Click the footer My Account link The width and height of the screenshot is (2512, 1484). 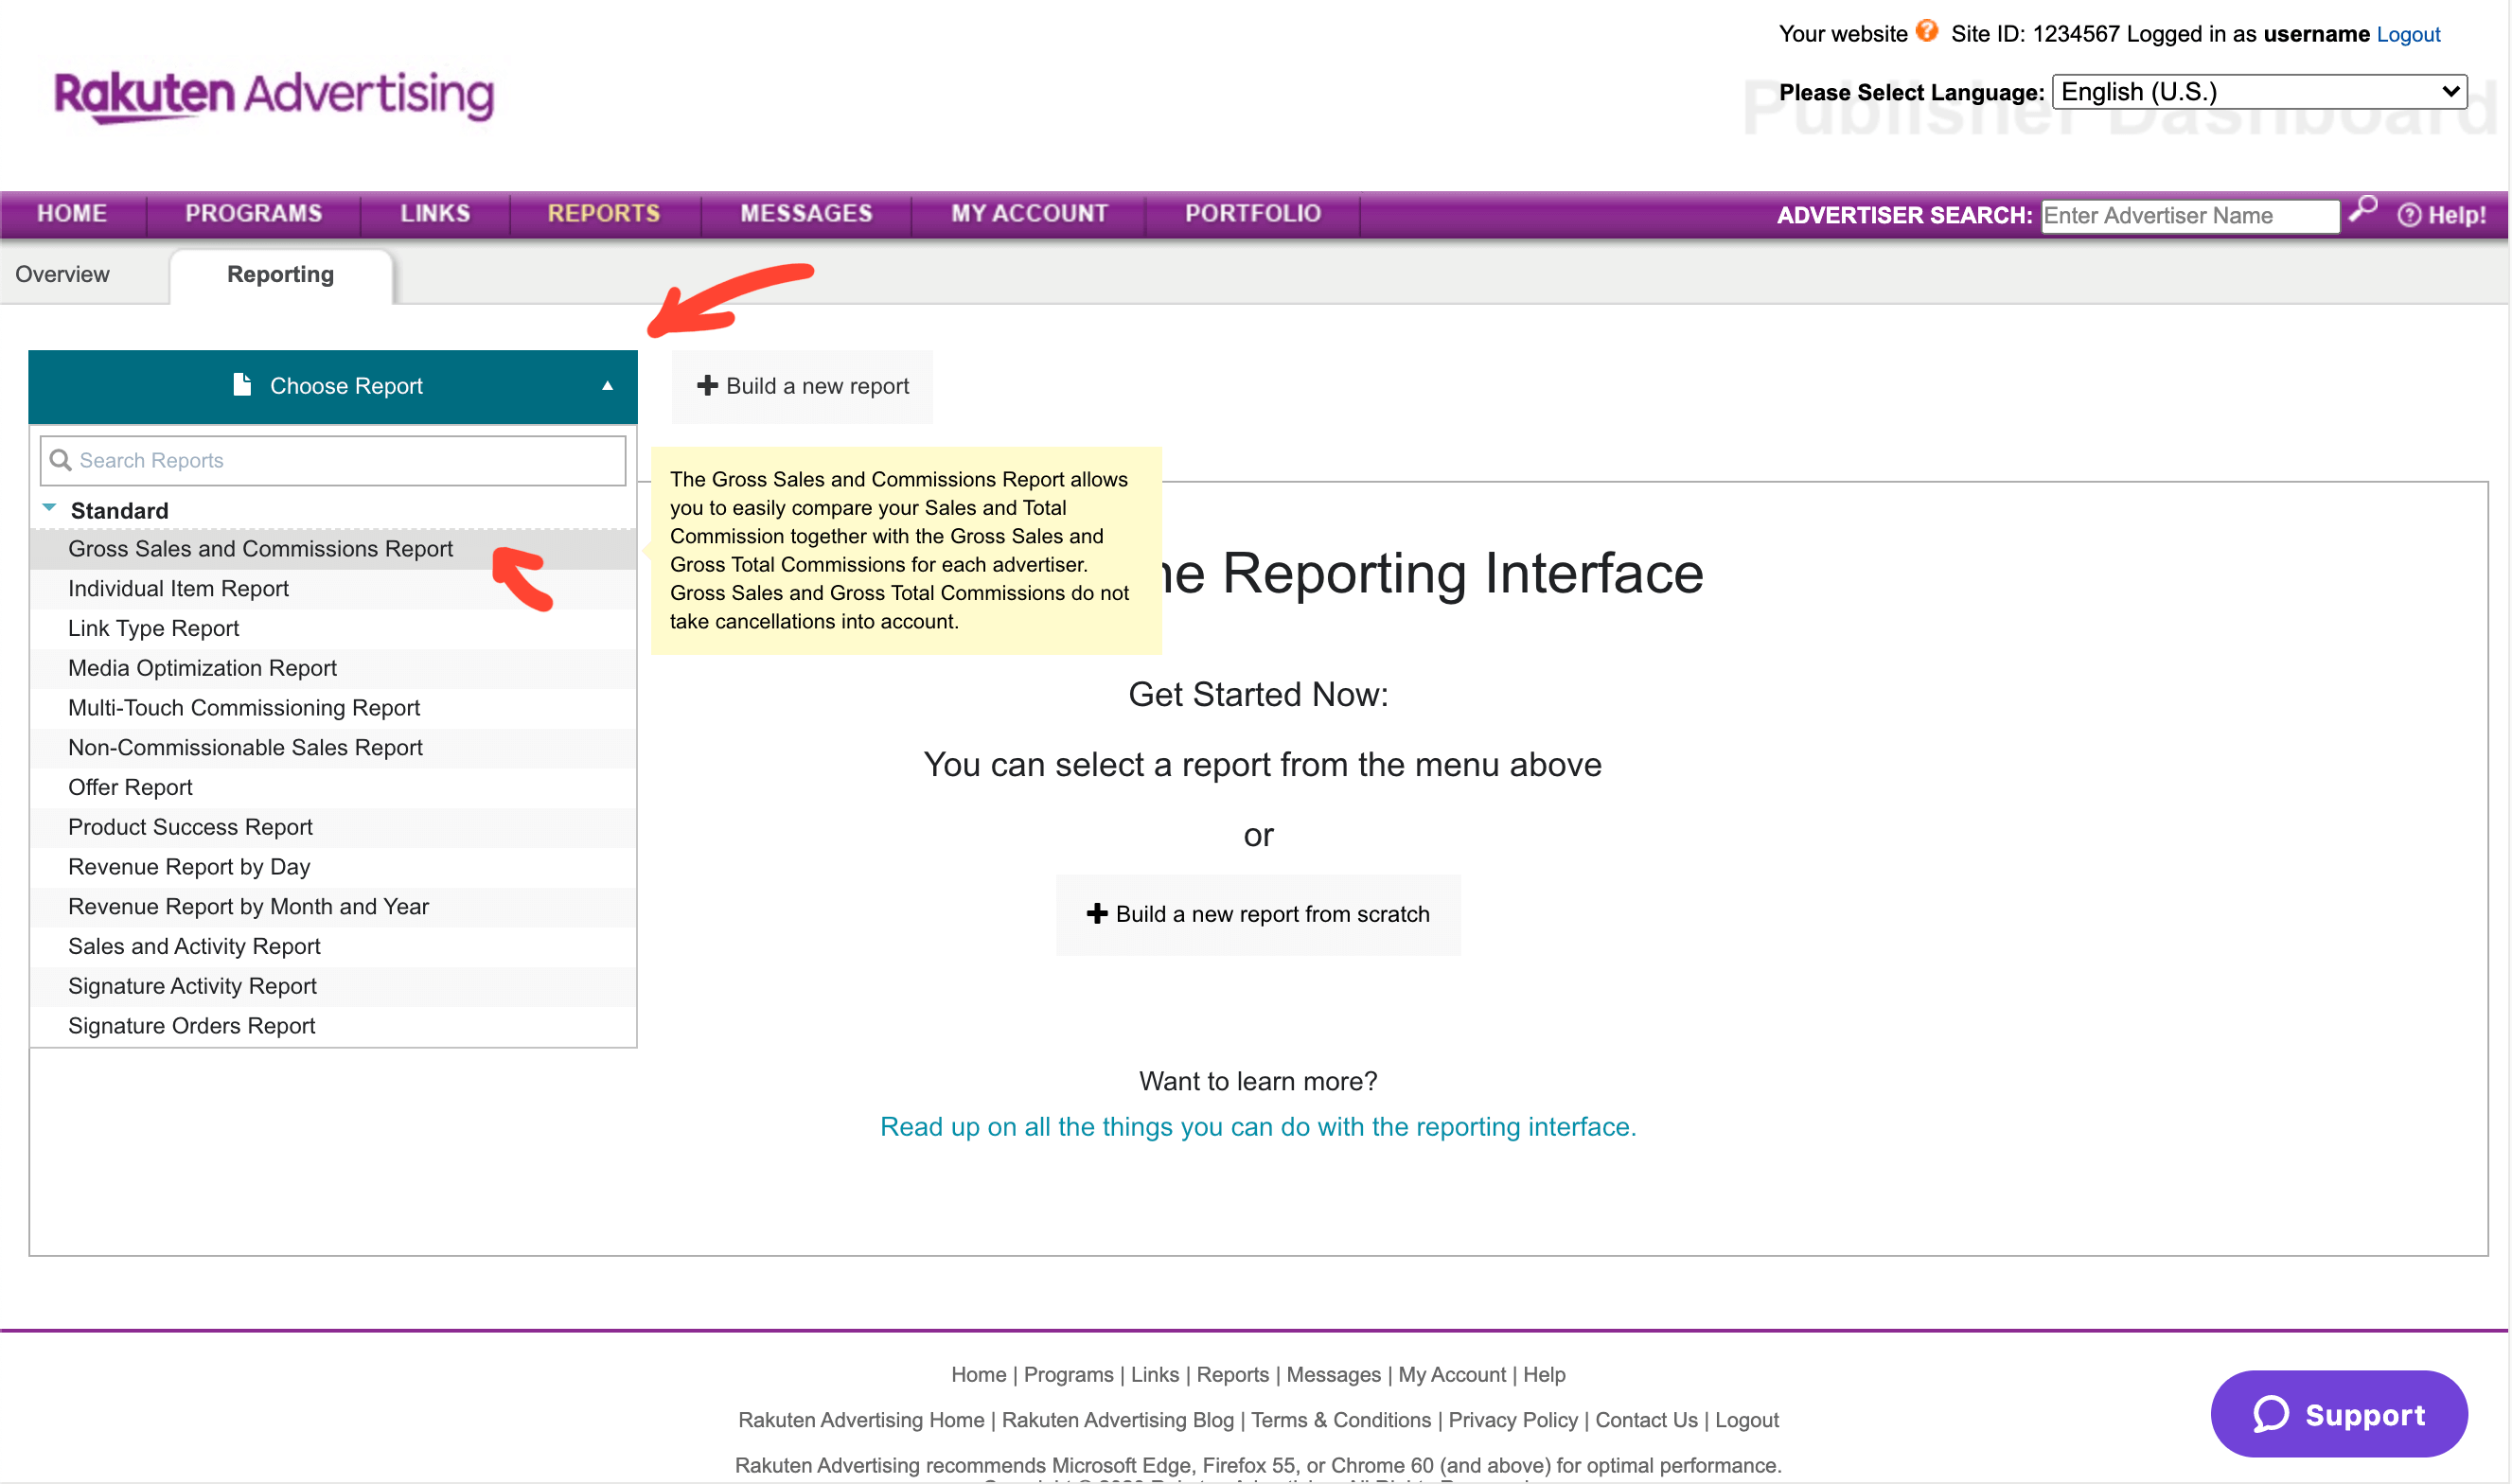[1452, 1375]
